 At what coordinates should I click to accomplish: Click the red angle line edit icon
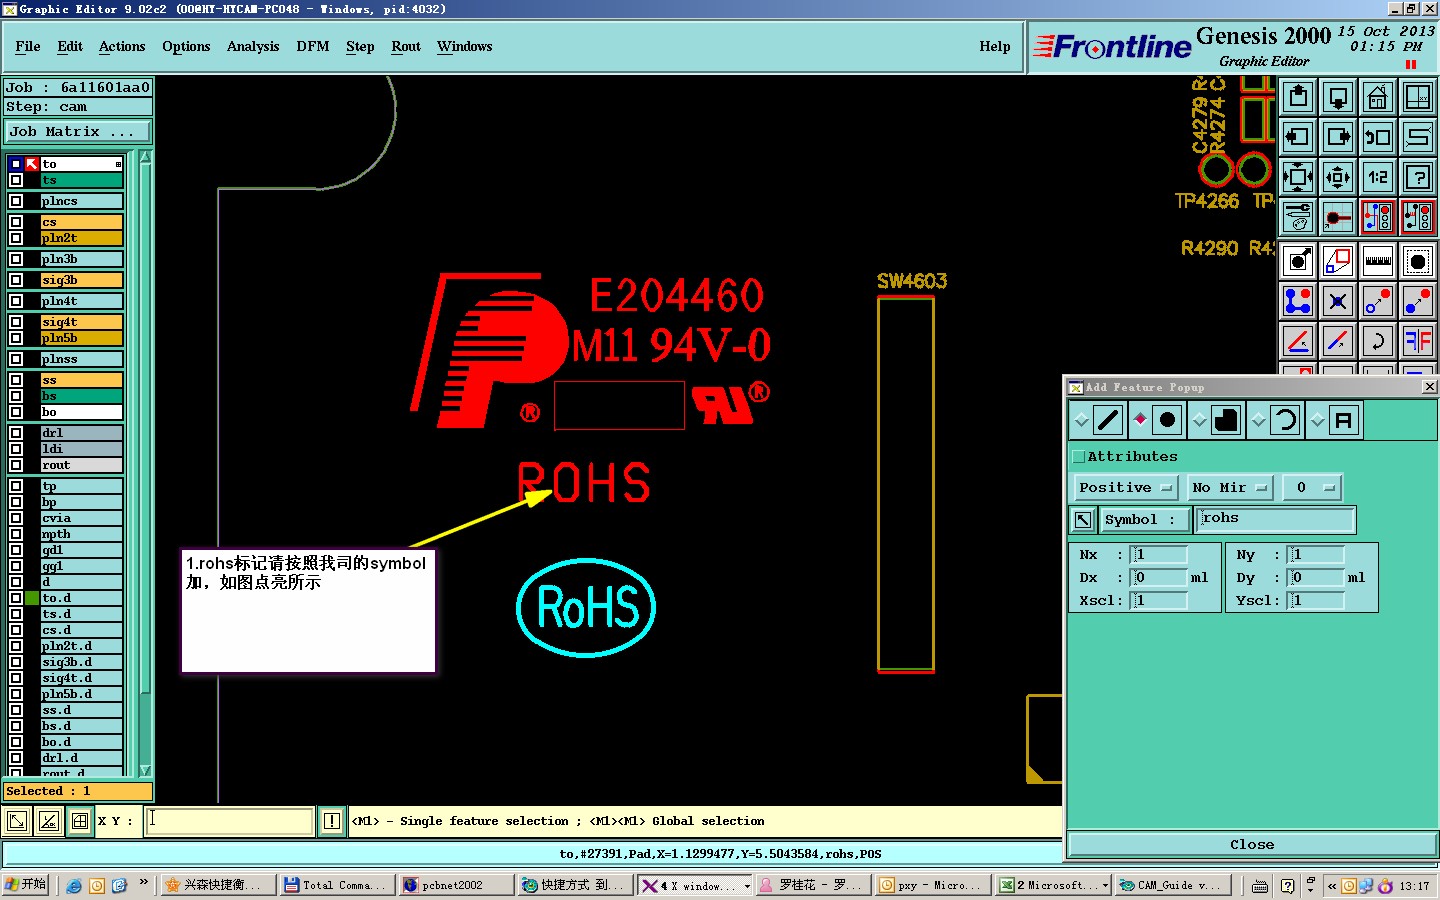pyautogui.click(x=1298, y=341)
